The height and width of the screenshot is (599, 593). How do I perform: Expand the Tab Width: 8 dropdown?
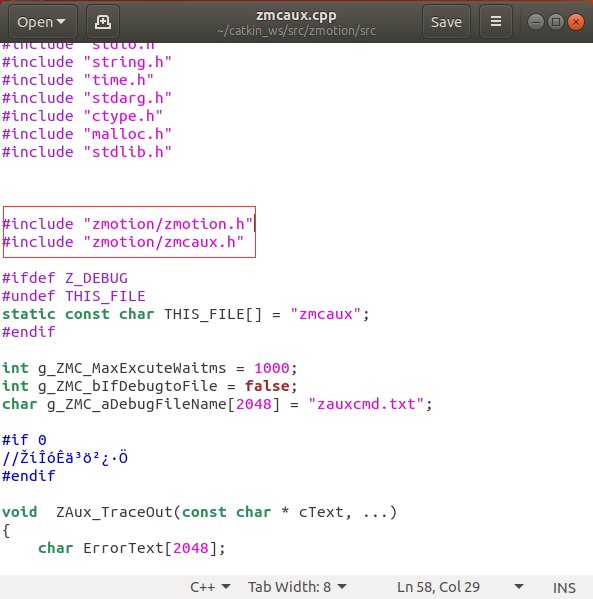click(297, 586)
